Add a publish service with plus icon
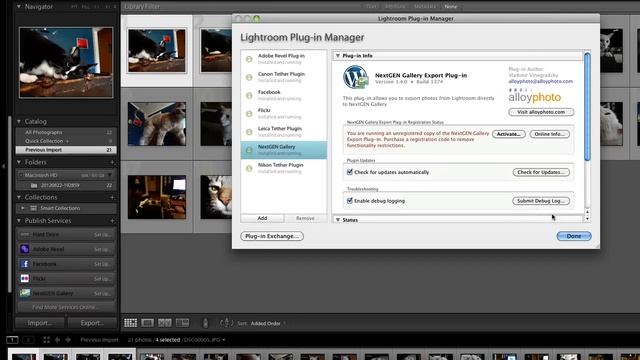The image size is (640, 360). (112, 221)
